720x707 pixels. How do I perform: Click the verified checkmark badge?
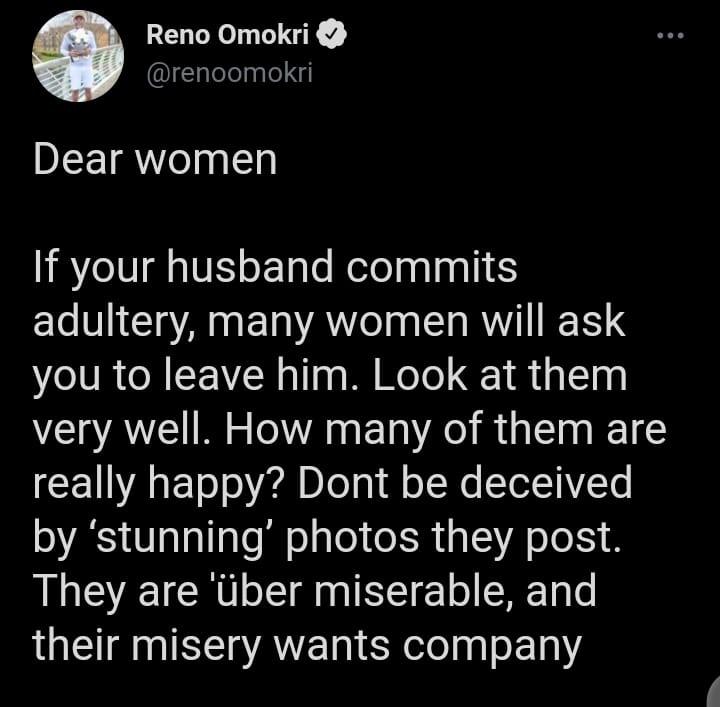click(x=332, y=34)
